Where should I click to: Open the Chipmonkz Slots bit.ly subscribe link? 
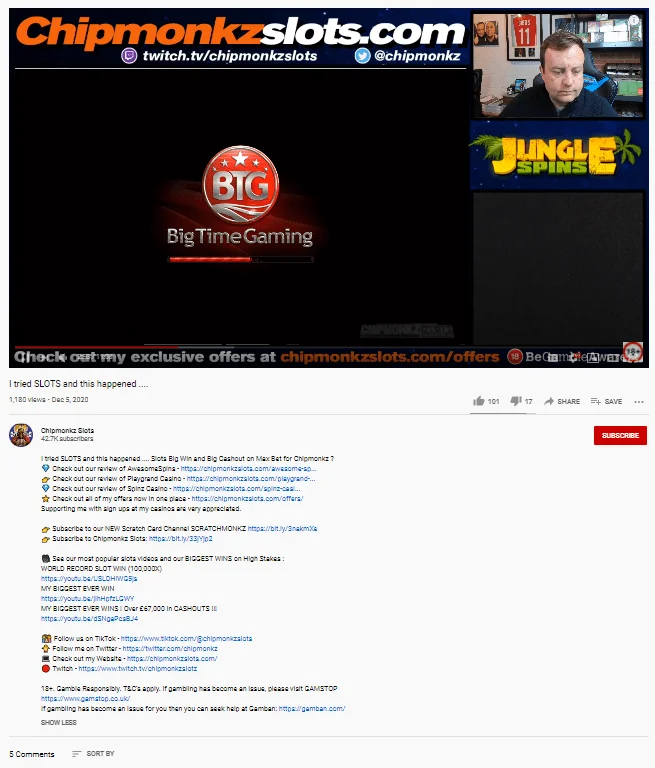180,539
